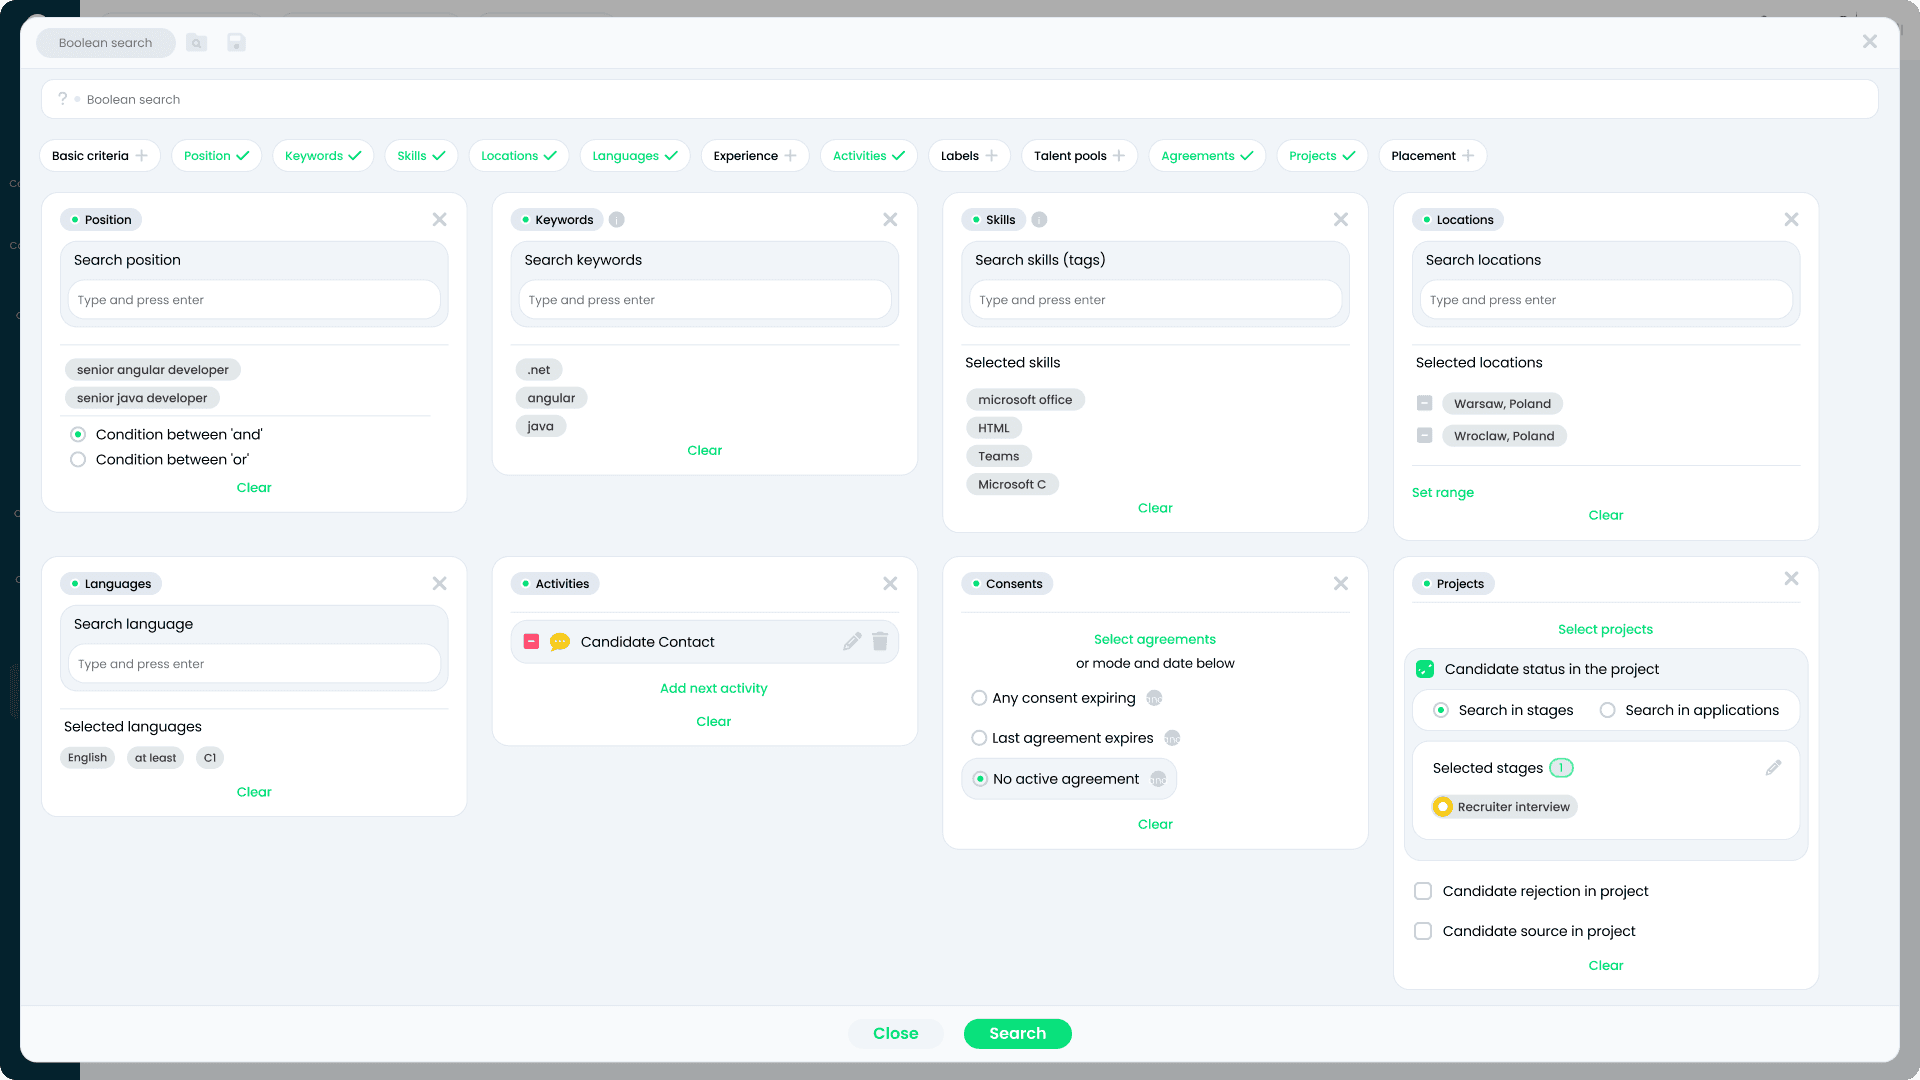
Task: Check Candidate source in project
Action: [1423, 931]
